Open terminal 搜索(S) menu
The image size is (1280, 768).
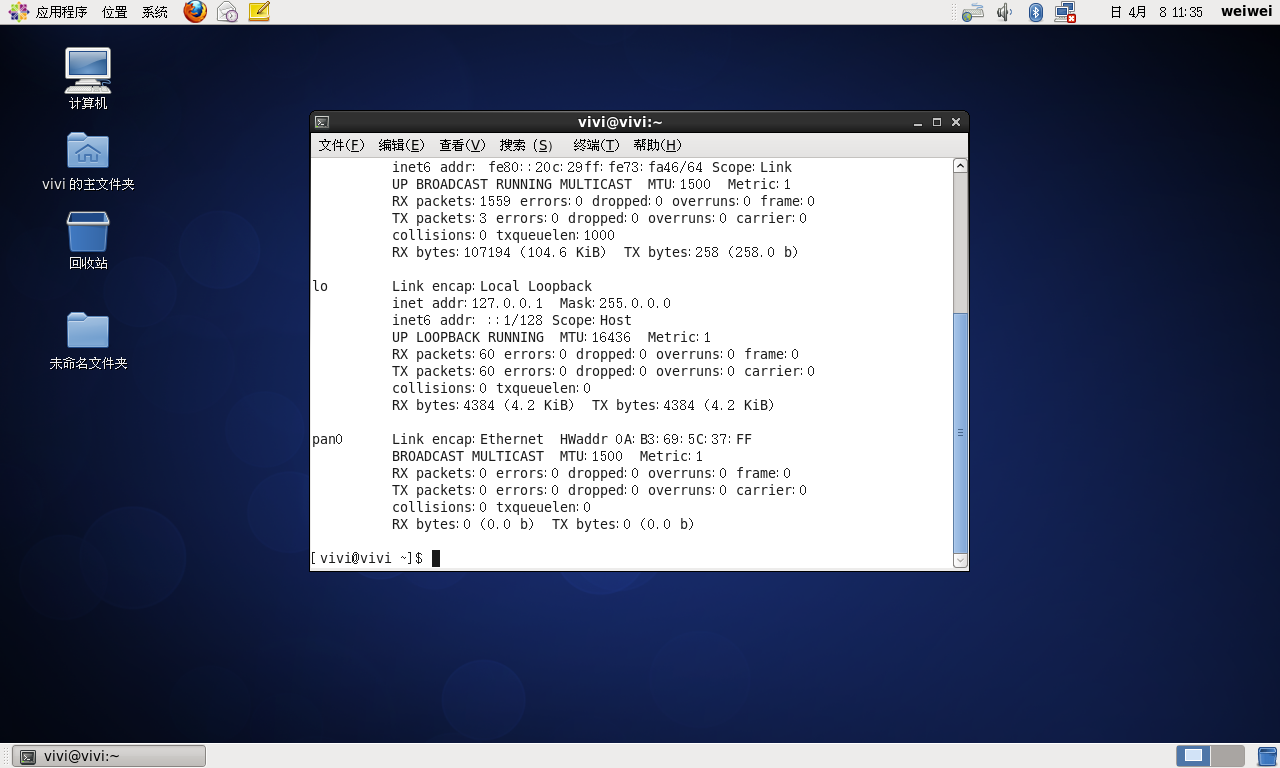pyautogui.click(x=526, y=145)
